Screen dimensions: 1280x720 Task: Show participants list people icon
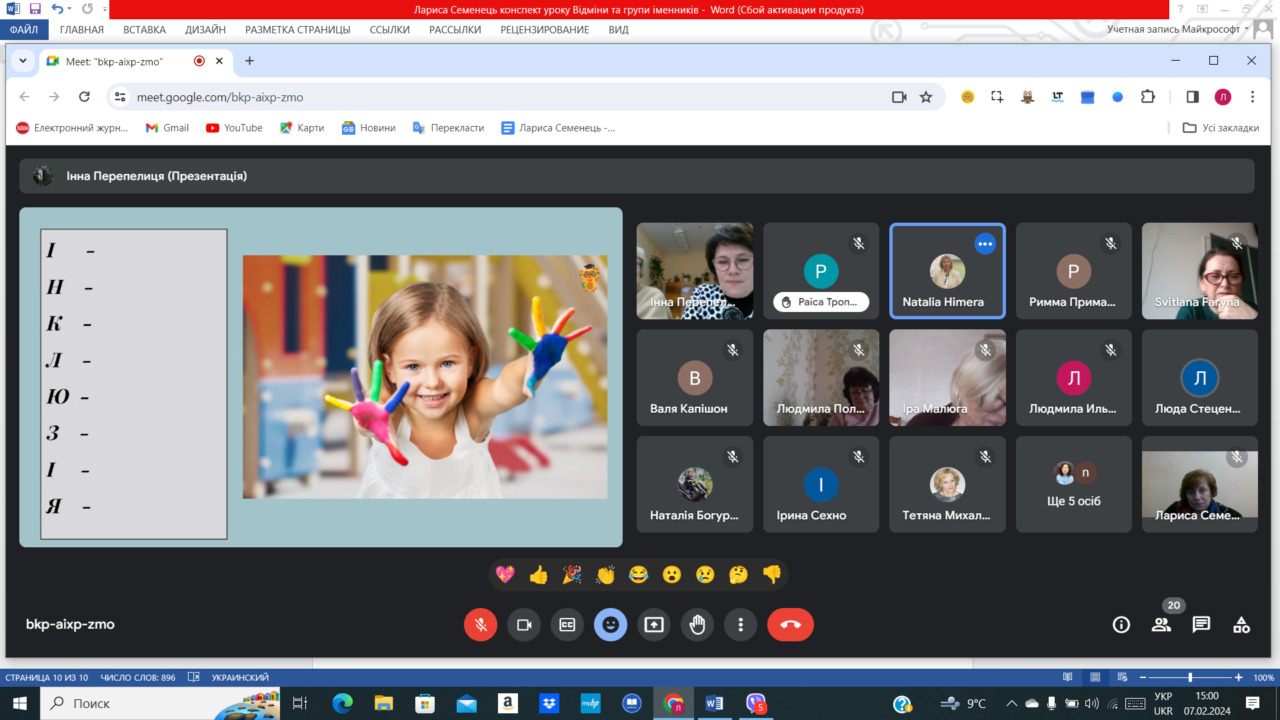[1161, 624]
